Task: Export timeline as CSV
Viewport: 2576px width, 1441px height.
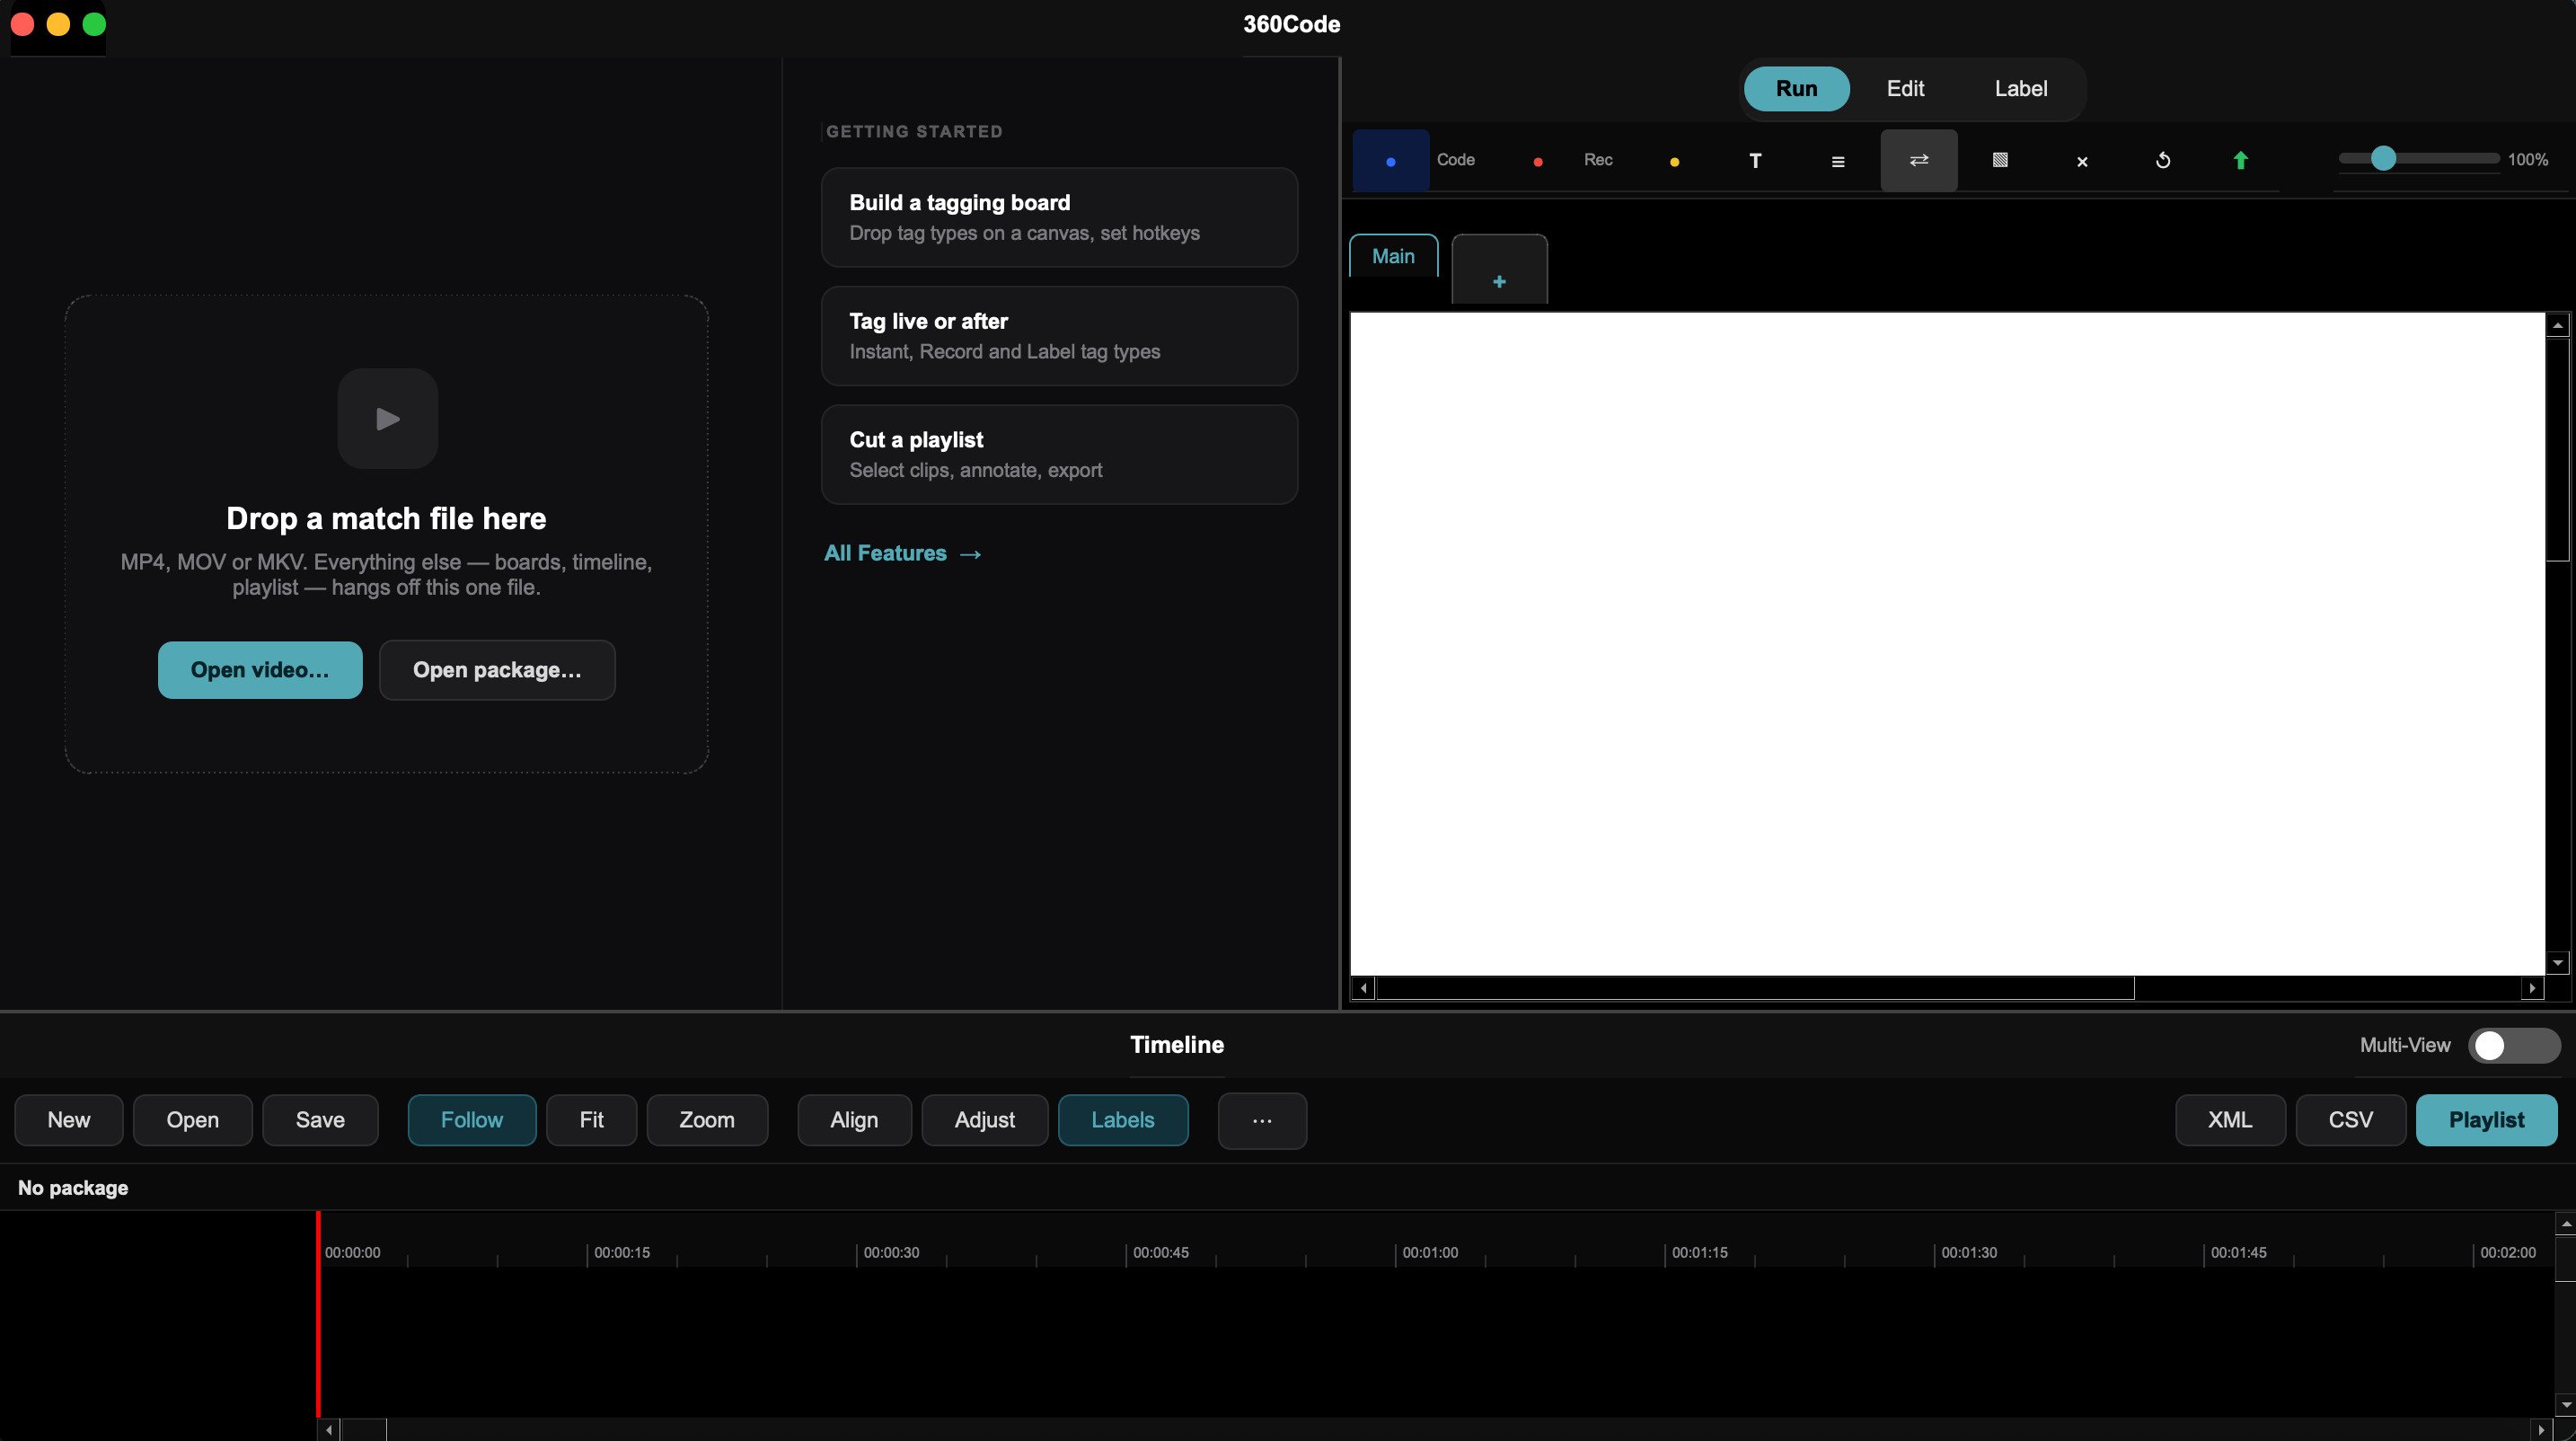Action: (x=2351, y=1120)
